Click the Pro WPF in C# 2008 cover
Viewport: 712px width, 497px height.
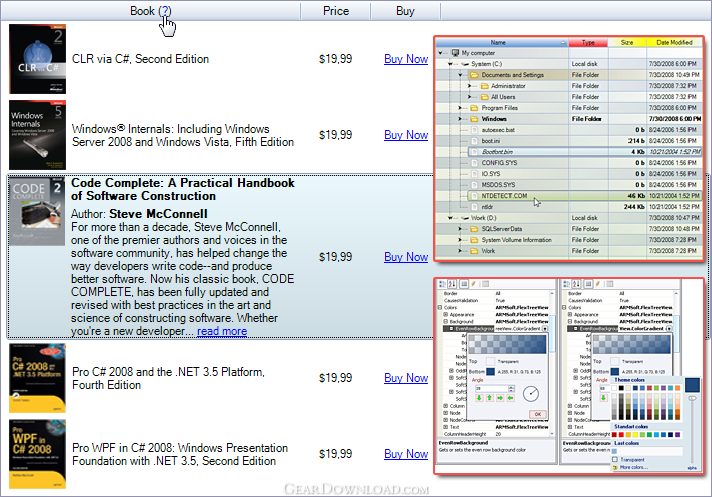tap(37, 454)
